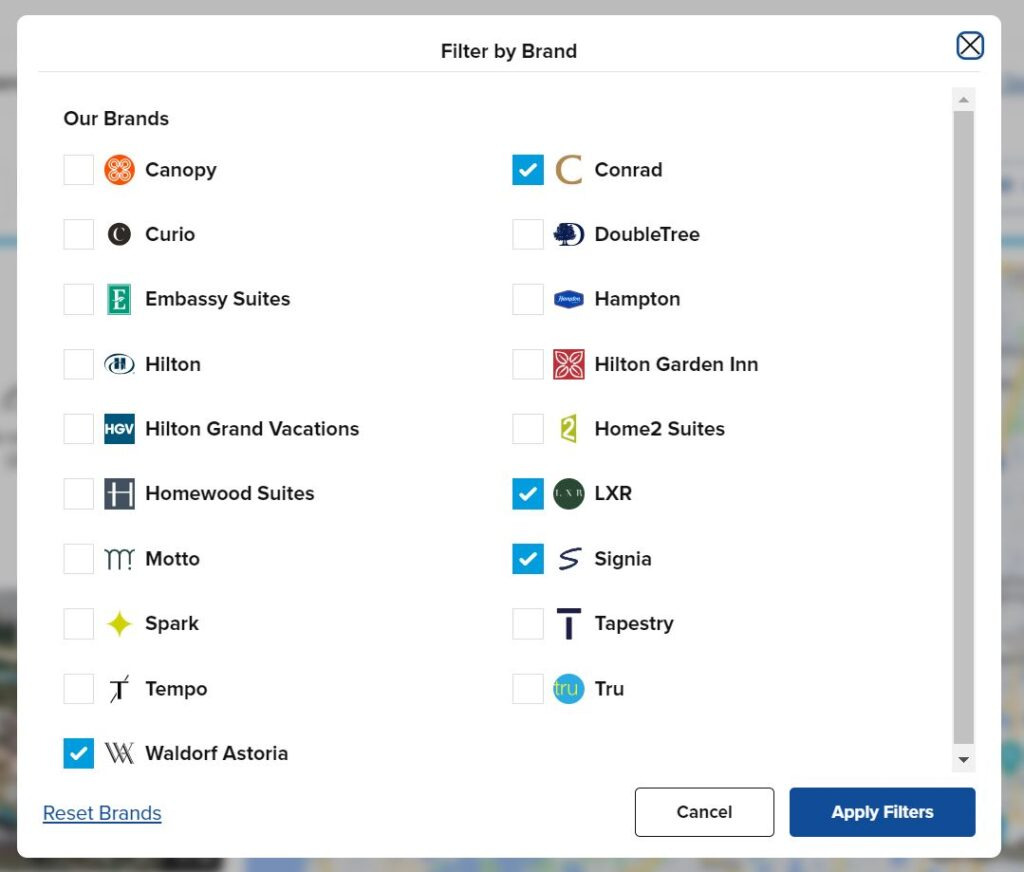Enable the Curio brand checkbox
This screenshot has width=1024, height=872.
[x=78, y=234]
